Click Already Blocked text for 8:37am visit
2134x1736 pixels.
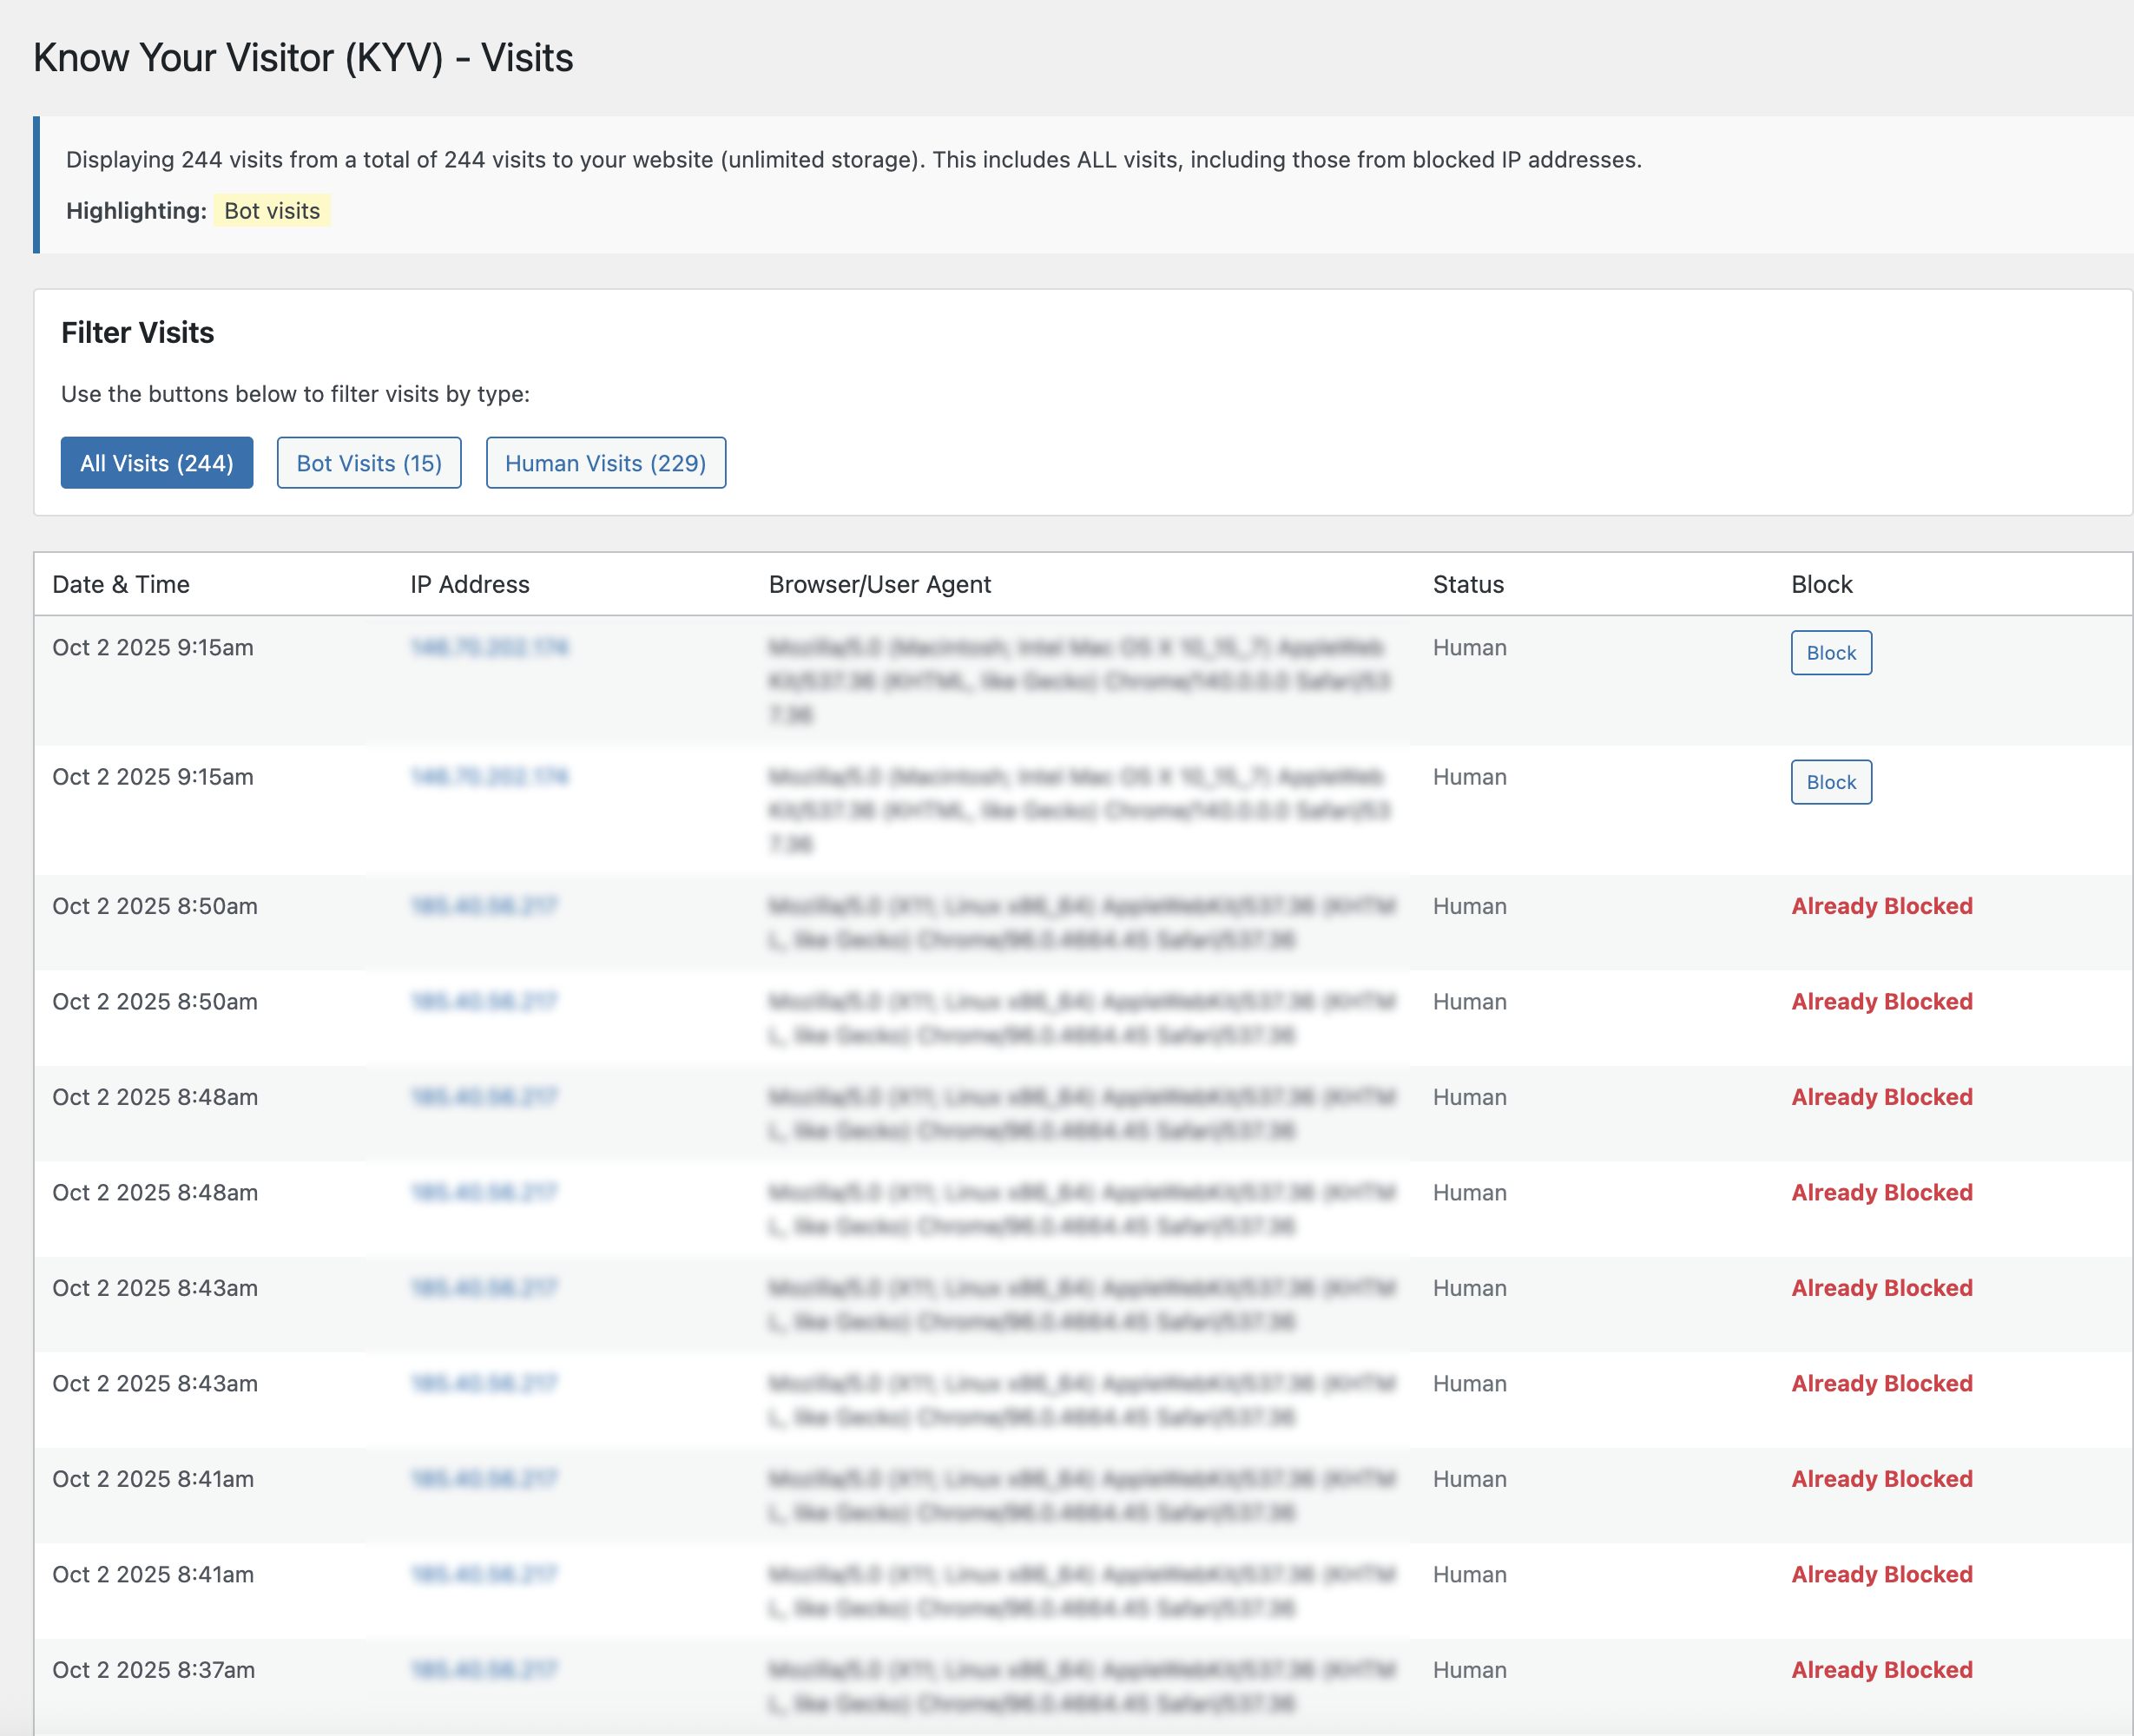(x=1881, y=1670)
